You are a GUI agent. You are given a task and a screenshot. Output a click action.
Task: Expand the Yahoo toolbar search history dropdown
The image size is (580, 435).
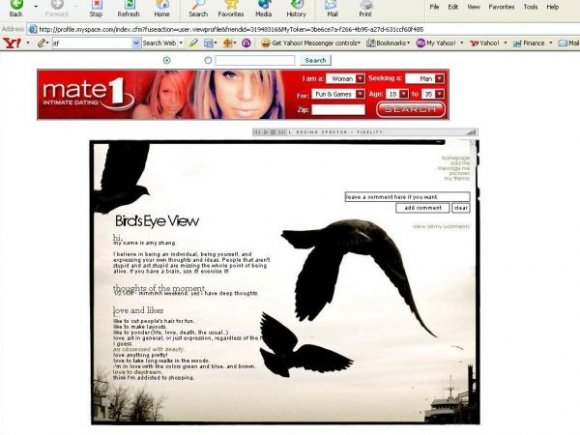(136, 43)
